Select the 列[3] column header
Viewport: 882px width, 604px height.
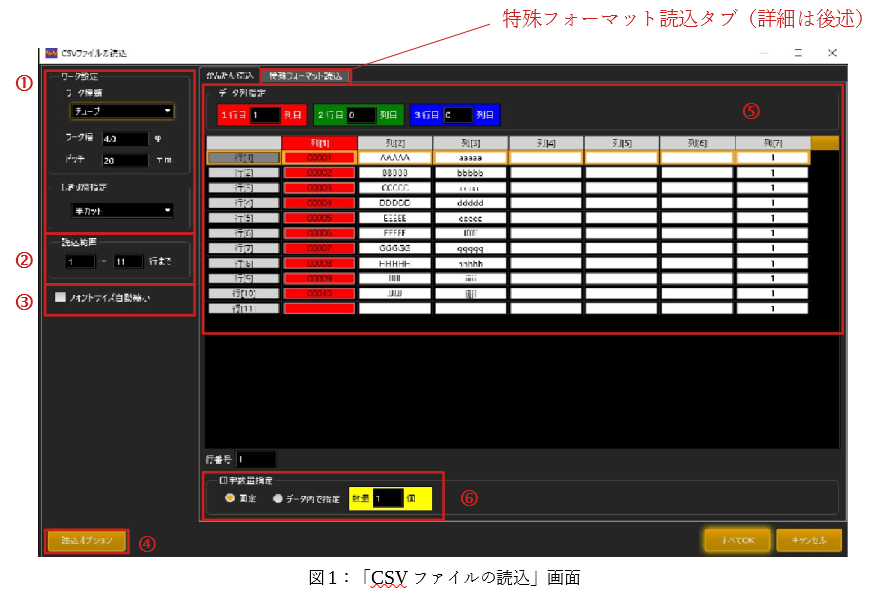tap(470, 143)
